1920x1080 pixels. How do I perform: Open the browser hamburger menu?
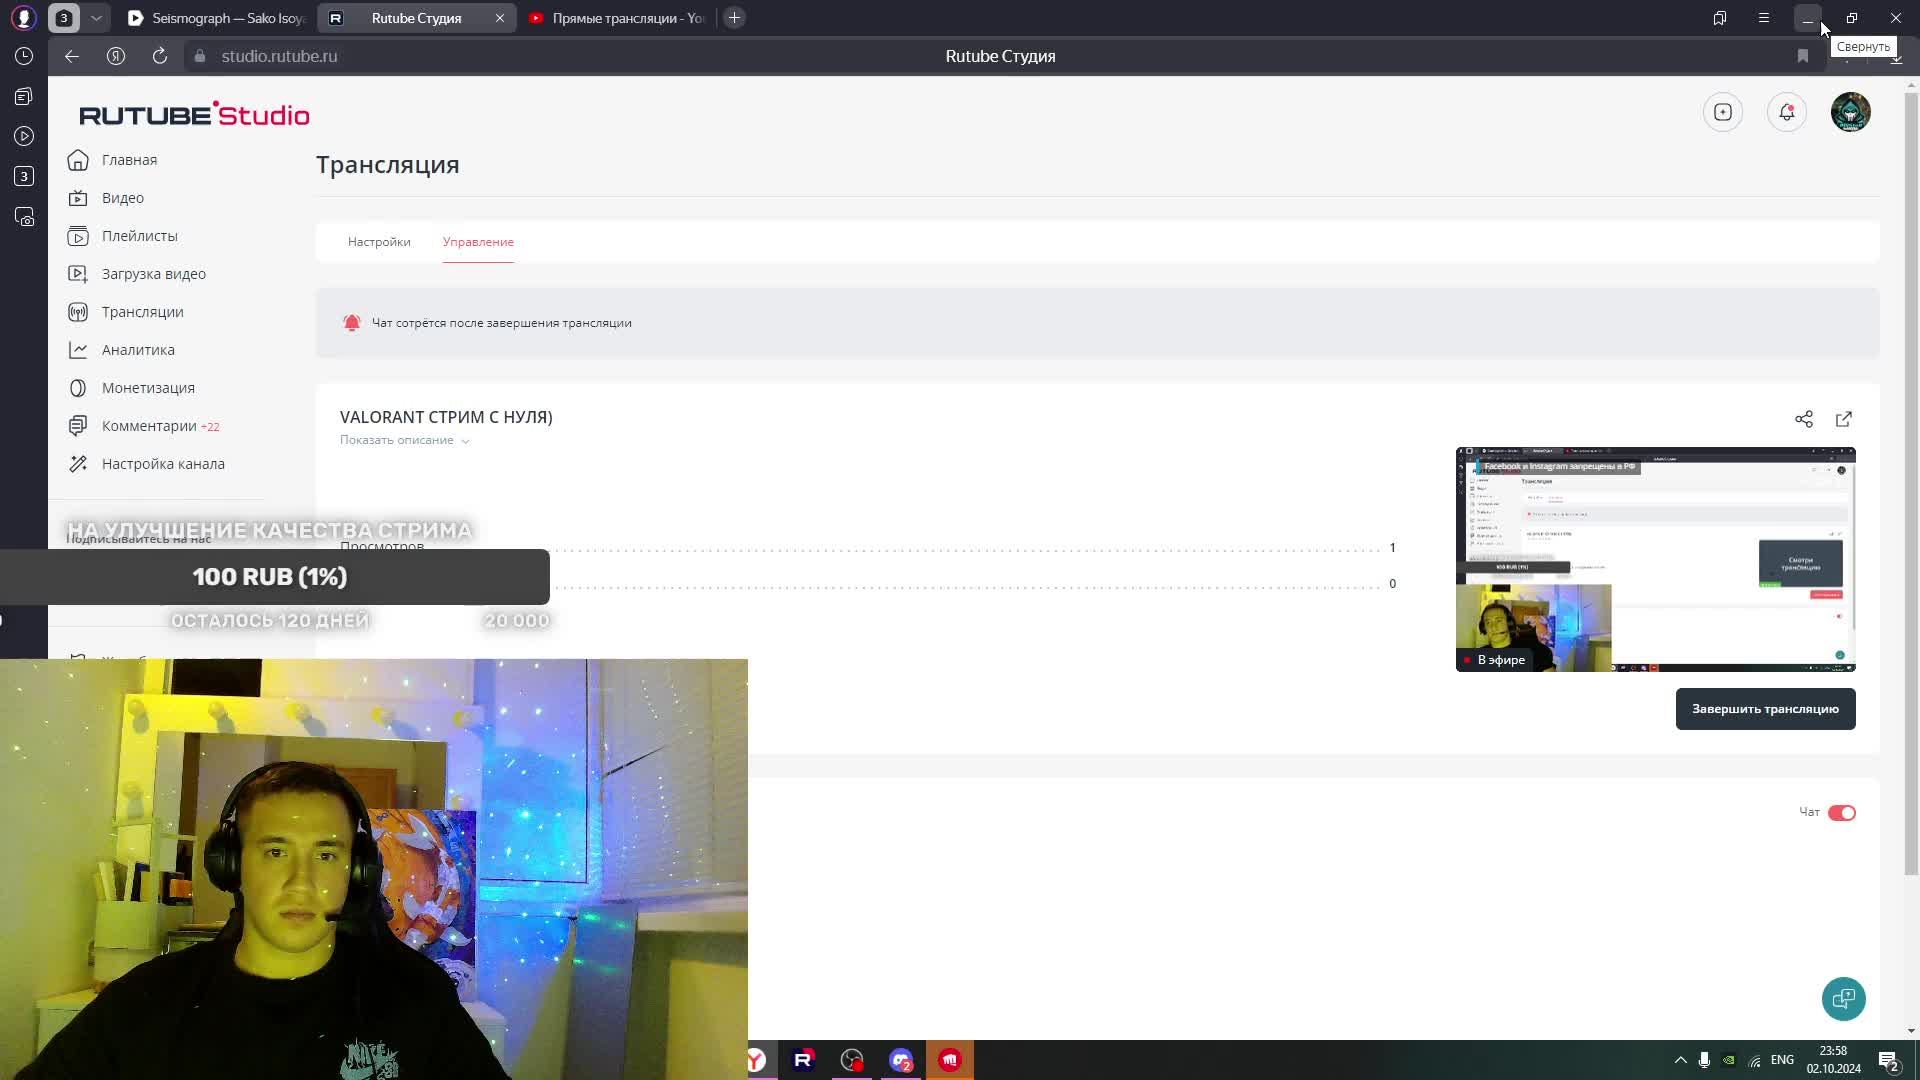click(1763, 18)
